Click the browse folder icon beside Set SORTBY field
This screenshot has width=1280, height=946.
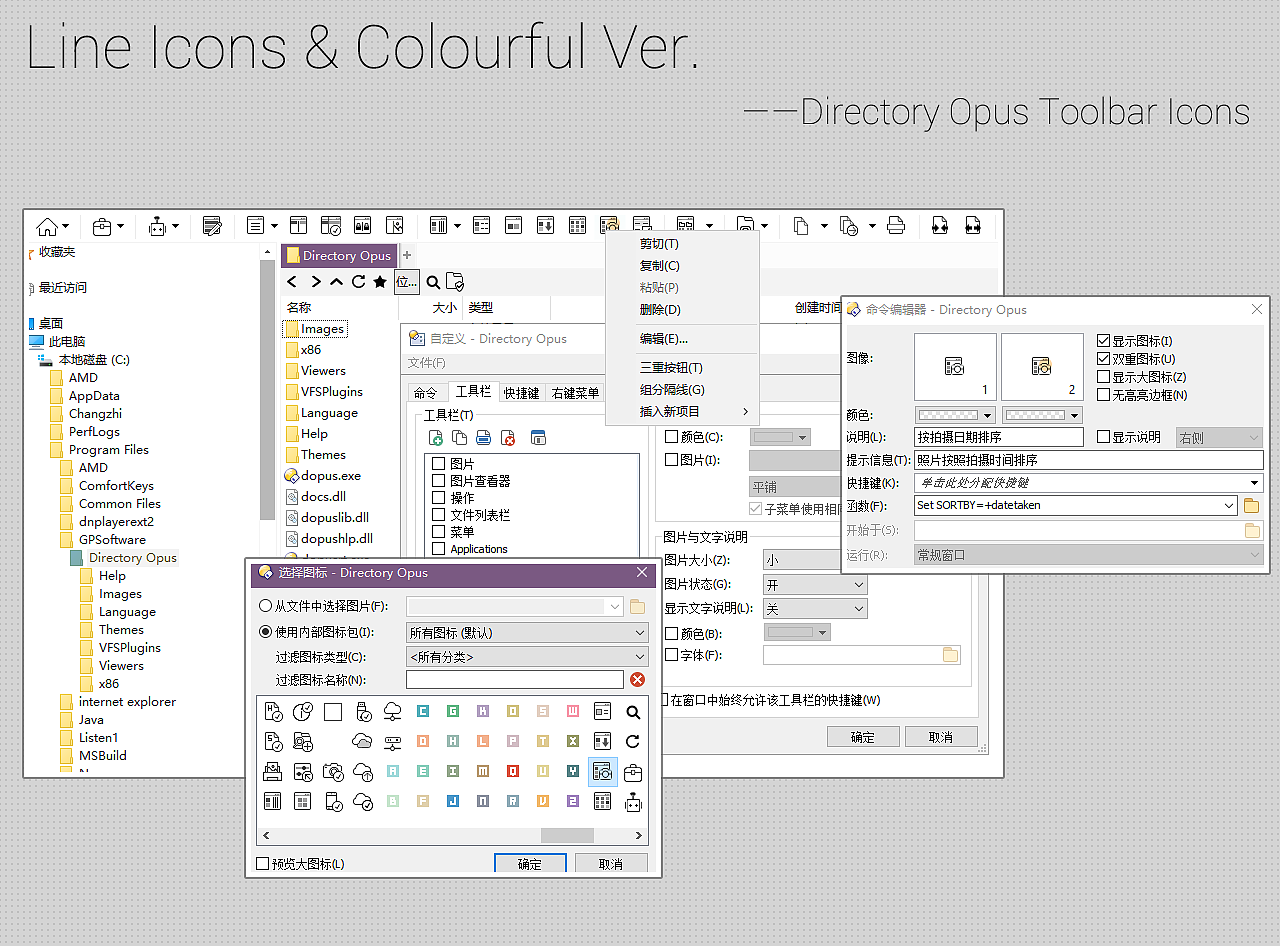pyautogui.click(x=1252, y=506)
